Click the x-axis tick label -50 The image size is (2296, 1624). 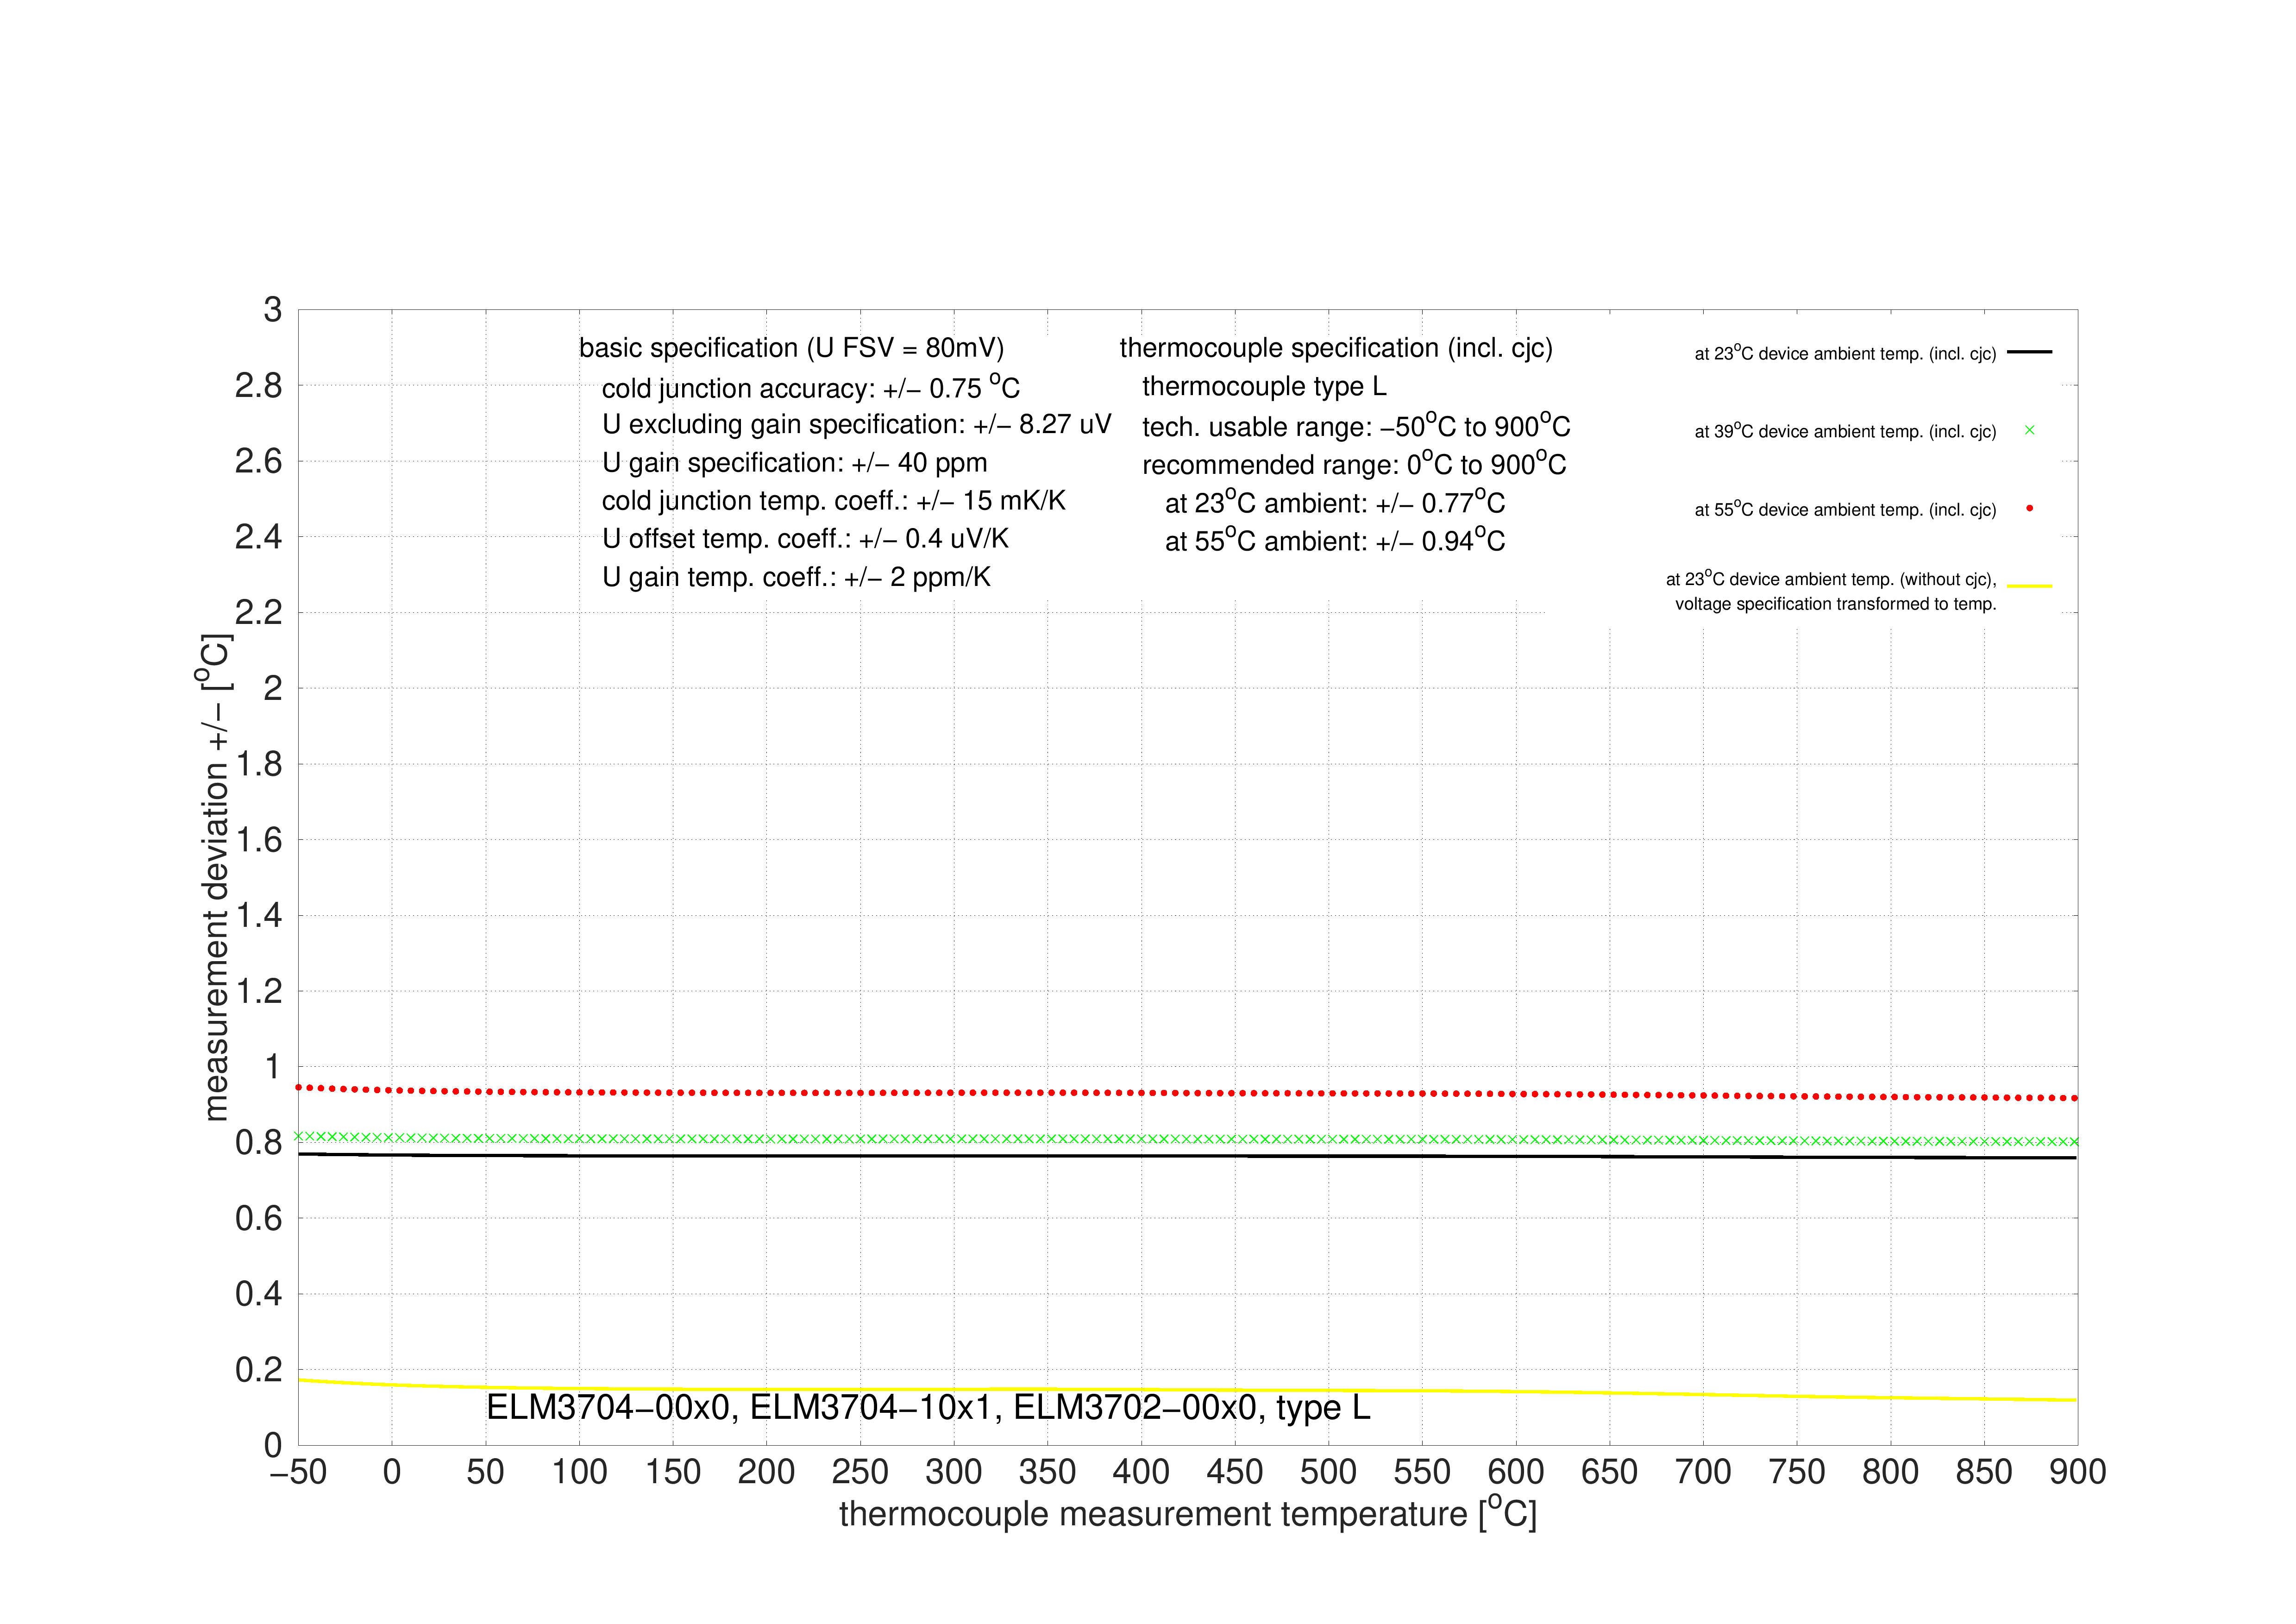coord(298,1472)
